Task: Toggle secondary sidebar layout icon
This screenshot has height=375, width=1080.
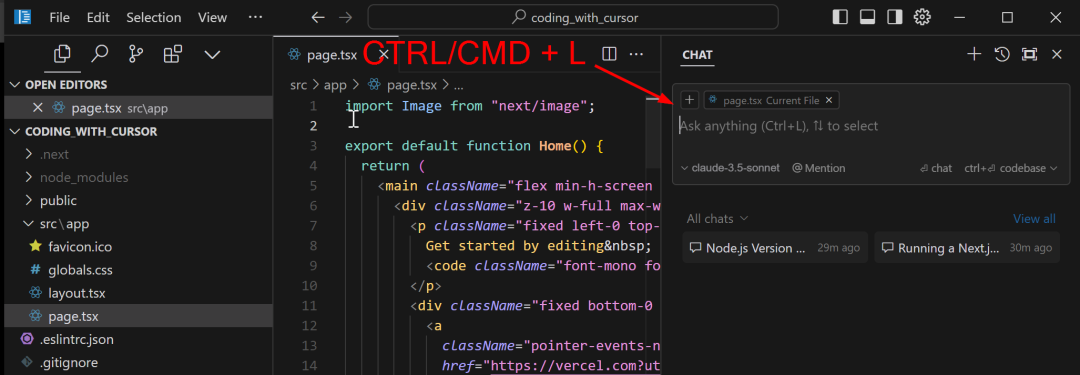Action: [895, 17]
